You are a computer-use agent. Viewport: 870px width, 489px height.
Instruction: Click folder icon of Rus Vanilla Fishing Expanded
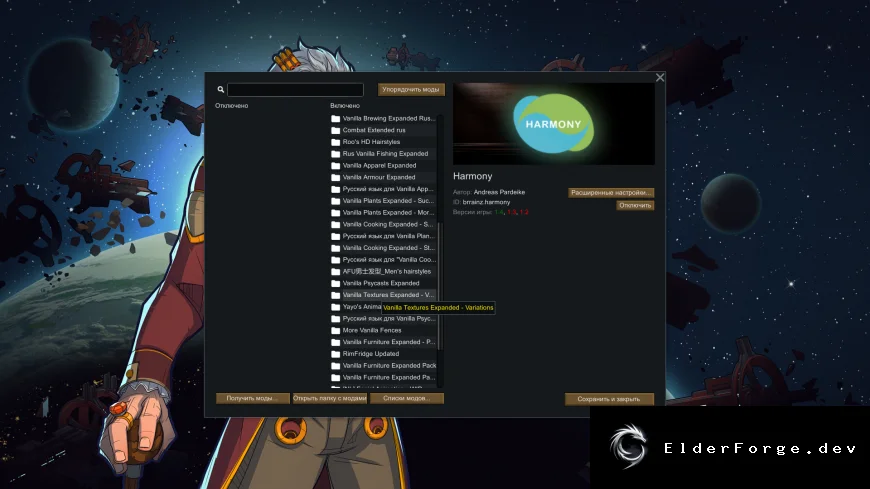[x=336, y=154]
